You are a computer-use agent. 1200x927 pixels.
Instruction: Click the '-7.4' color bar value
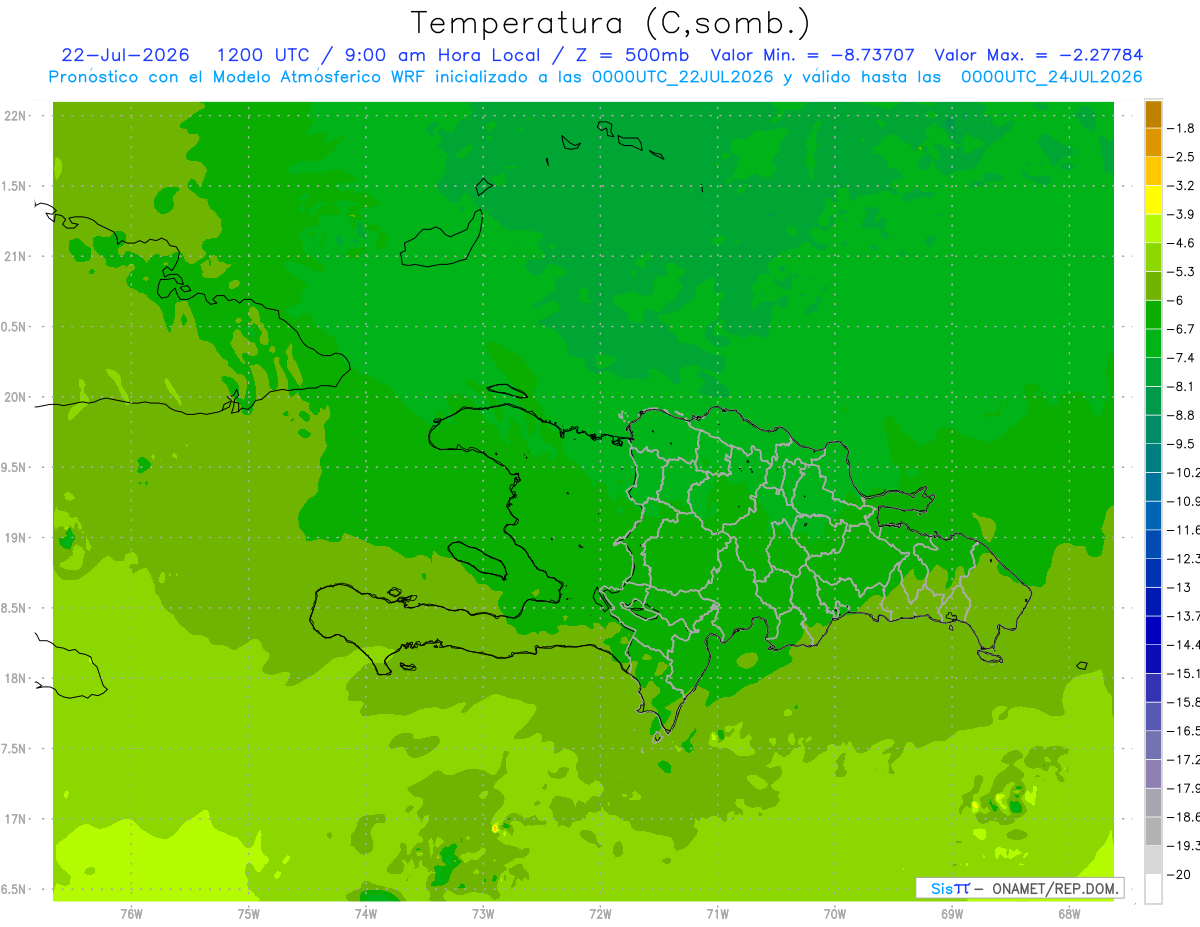coord(1181,358)
